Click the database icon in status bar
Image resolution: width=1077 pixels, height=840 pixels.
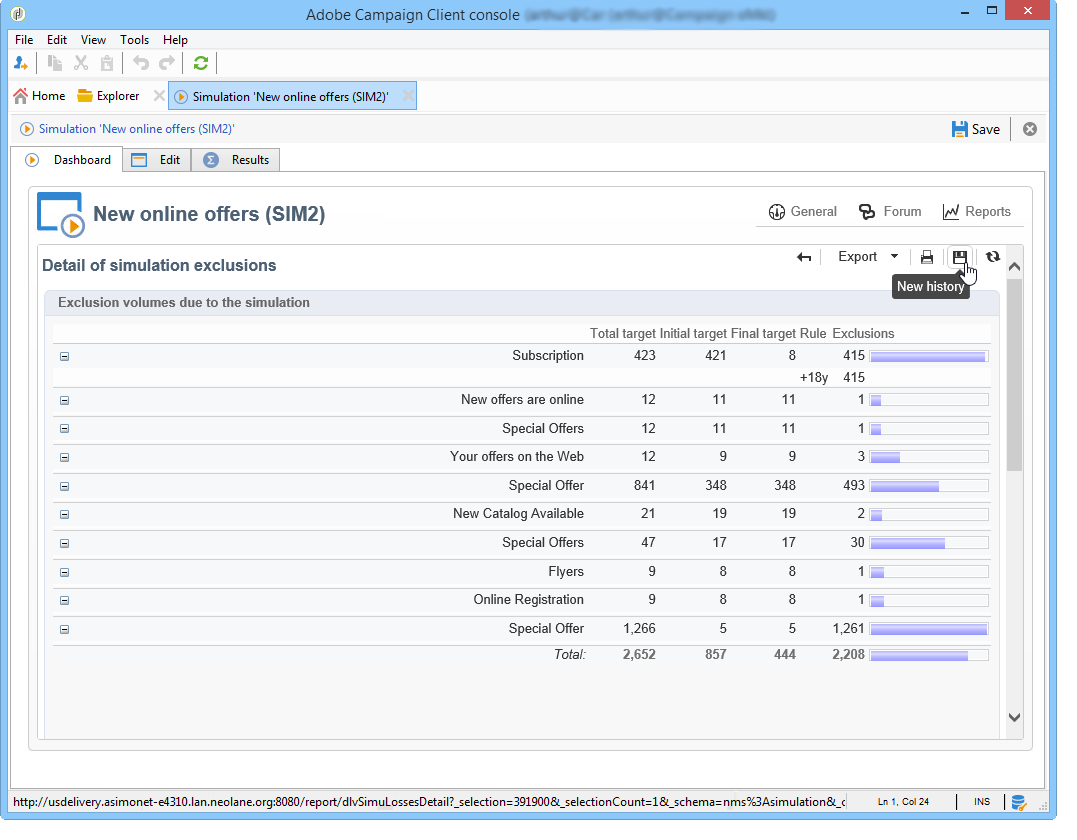[1019, 802]
